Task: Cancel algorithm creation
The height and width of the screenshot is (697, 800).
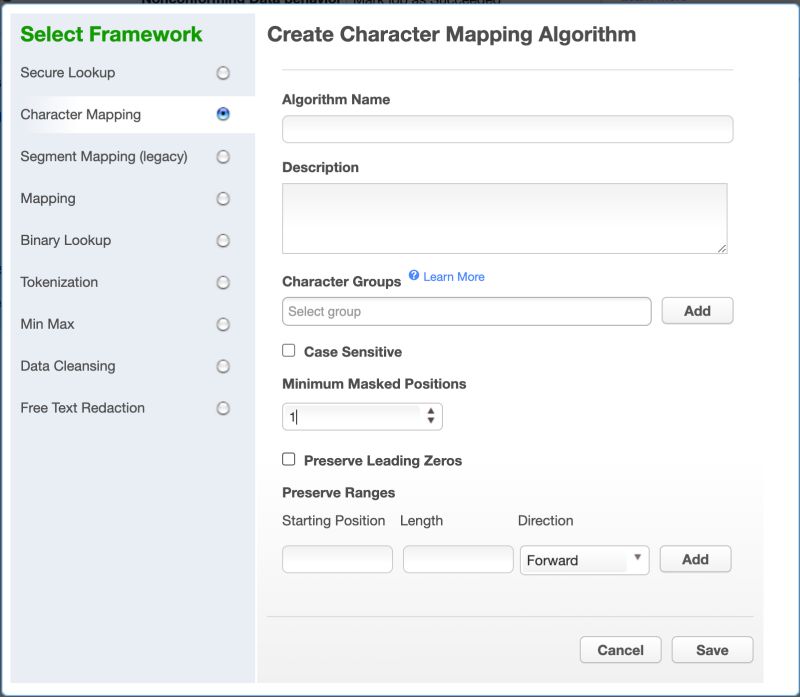Action: click(x=620, y=649)
